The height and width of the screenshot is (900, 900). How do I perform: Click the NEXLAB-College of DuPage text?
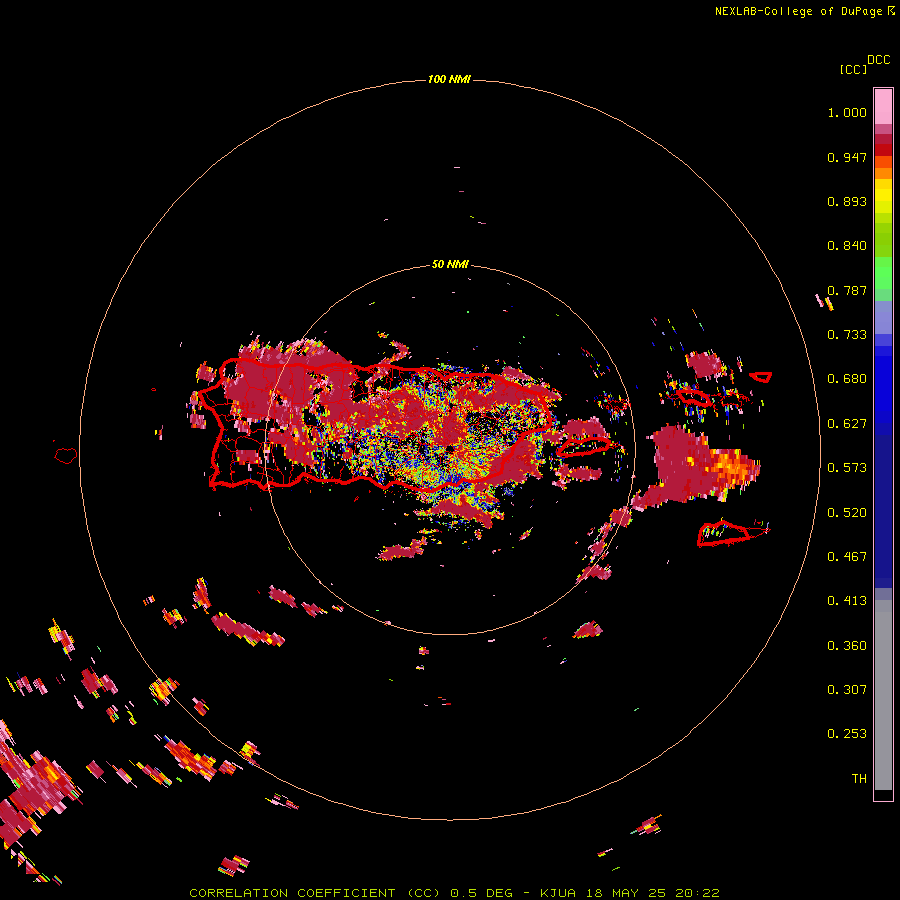(799, 11)
